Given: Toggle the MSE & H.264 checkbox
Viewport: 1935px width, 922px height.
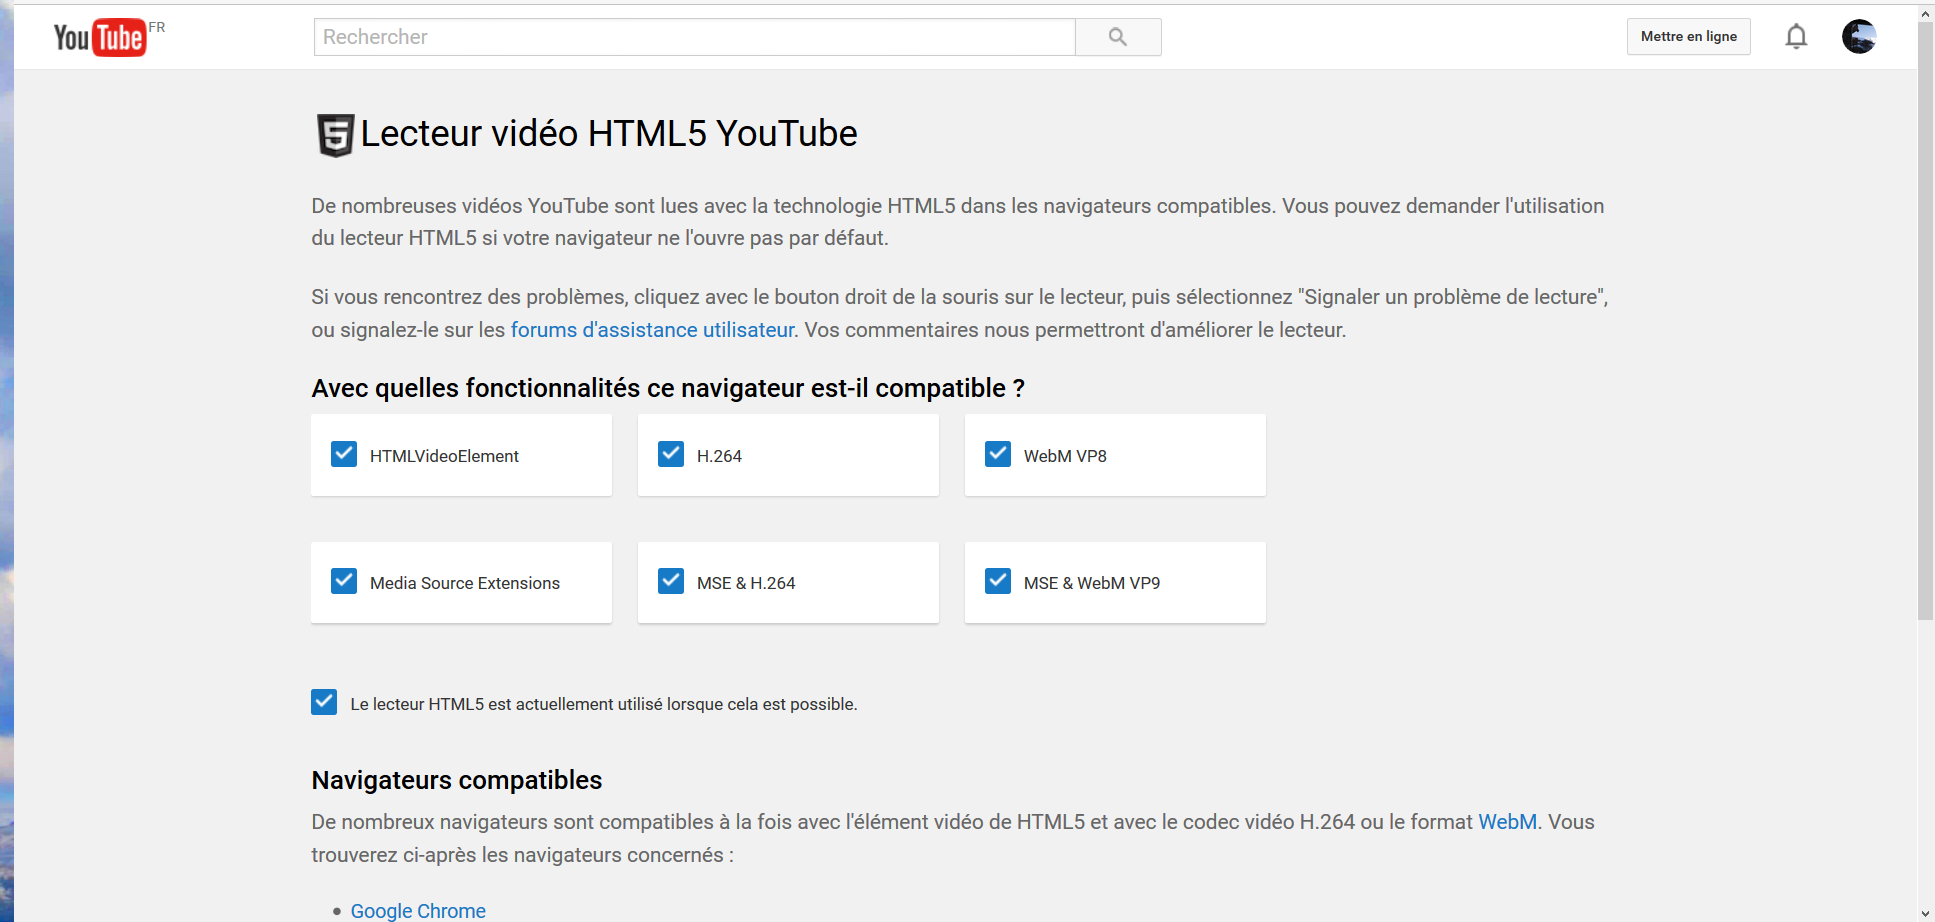Looking at the screenshot, I should coord(671,582).
